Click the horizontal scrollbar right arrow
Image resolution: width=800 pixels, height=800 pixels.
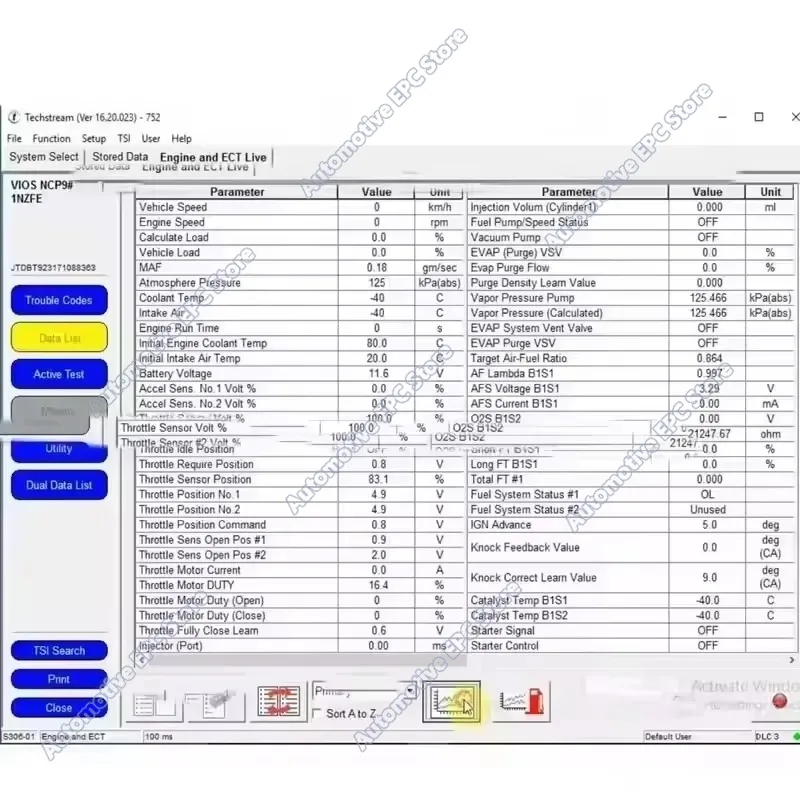pos(791,660)
